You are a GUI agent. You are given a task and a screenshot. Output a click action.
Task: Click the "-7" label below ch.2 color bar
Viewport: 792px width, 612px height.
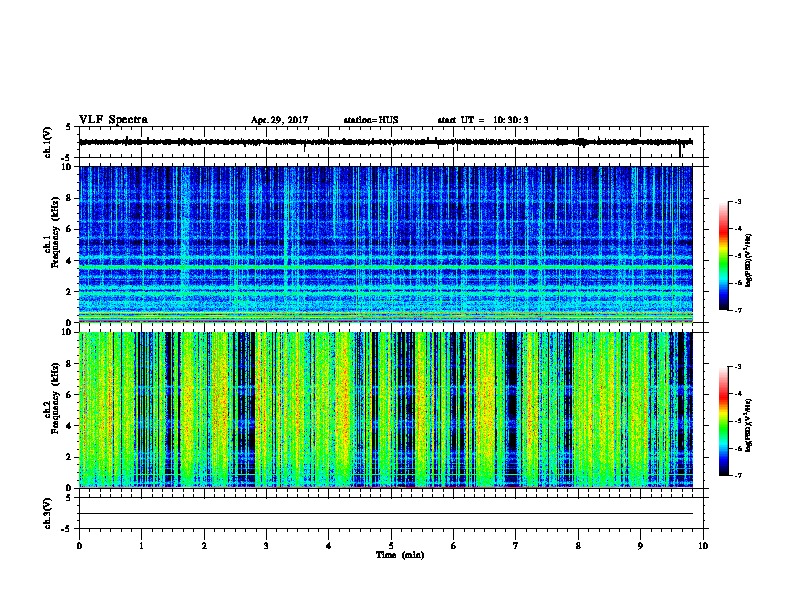[x=738, y=476]
